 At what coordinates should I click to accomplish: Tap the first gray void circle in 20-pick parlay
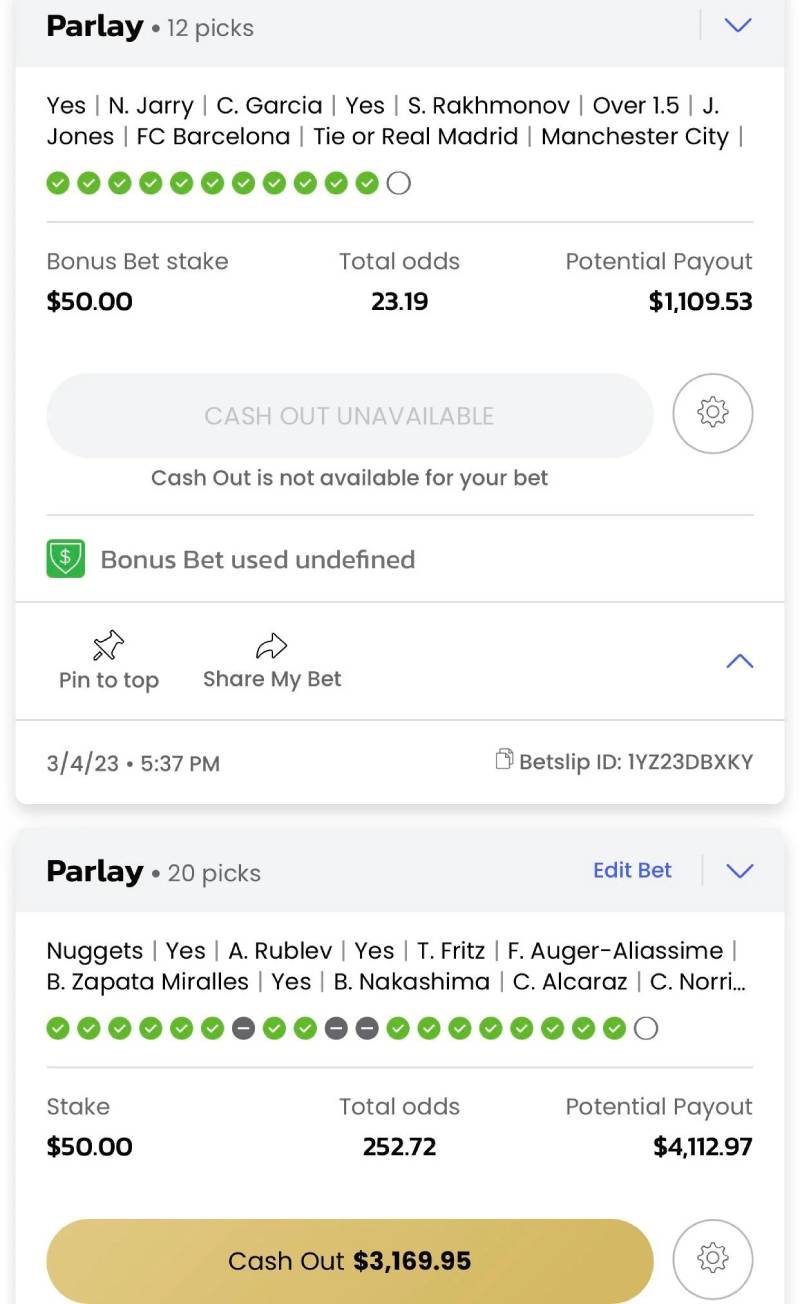pyautogui.click(x=243, y=1028)
